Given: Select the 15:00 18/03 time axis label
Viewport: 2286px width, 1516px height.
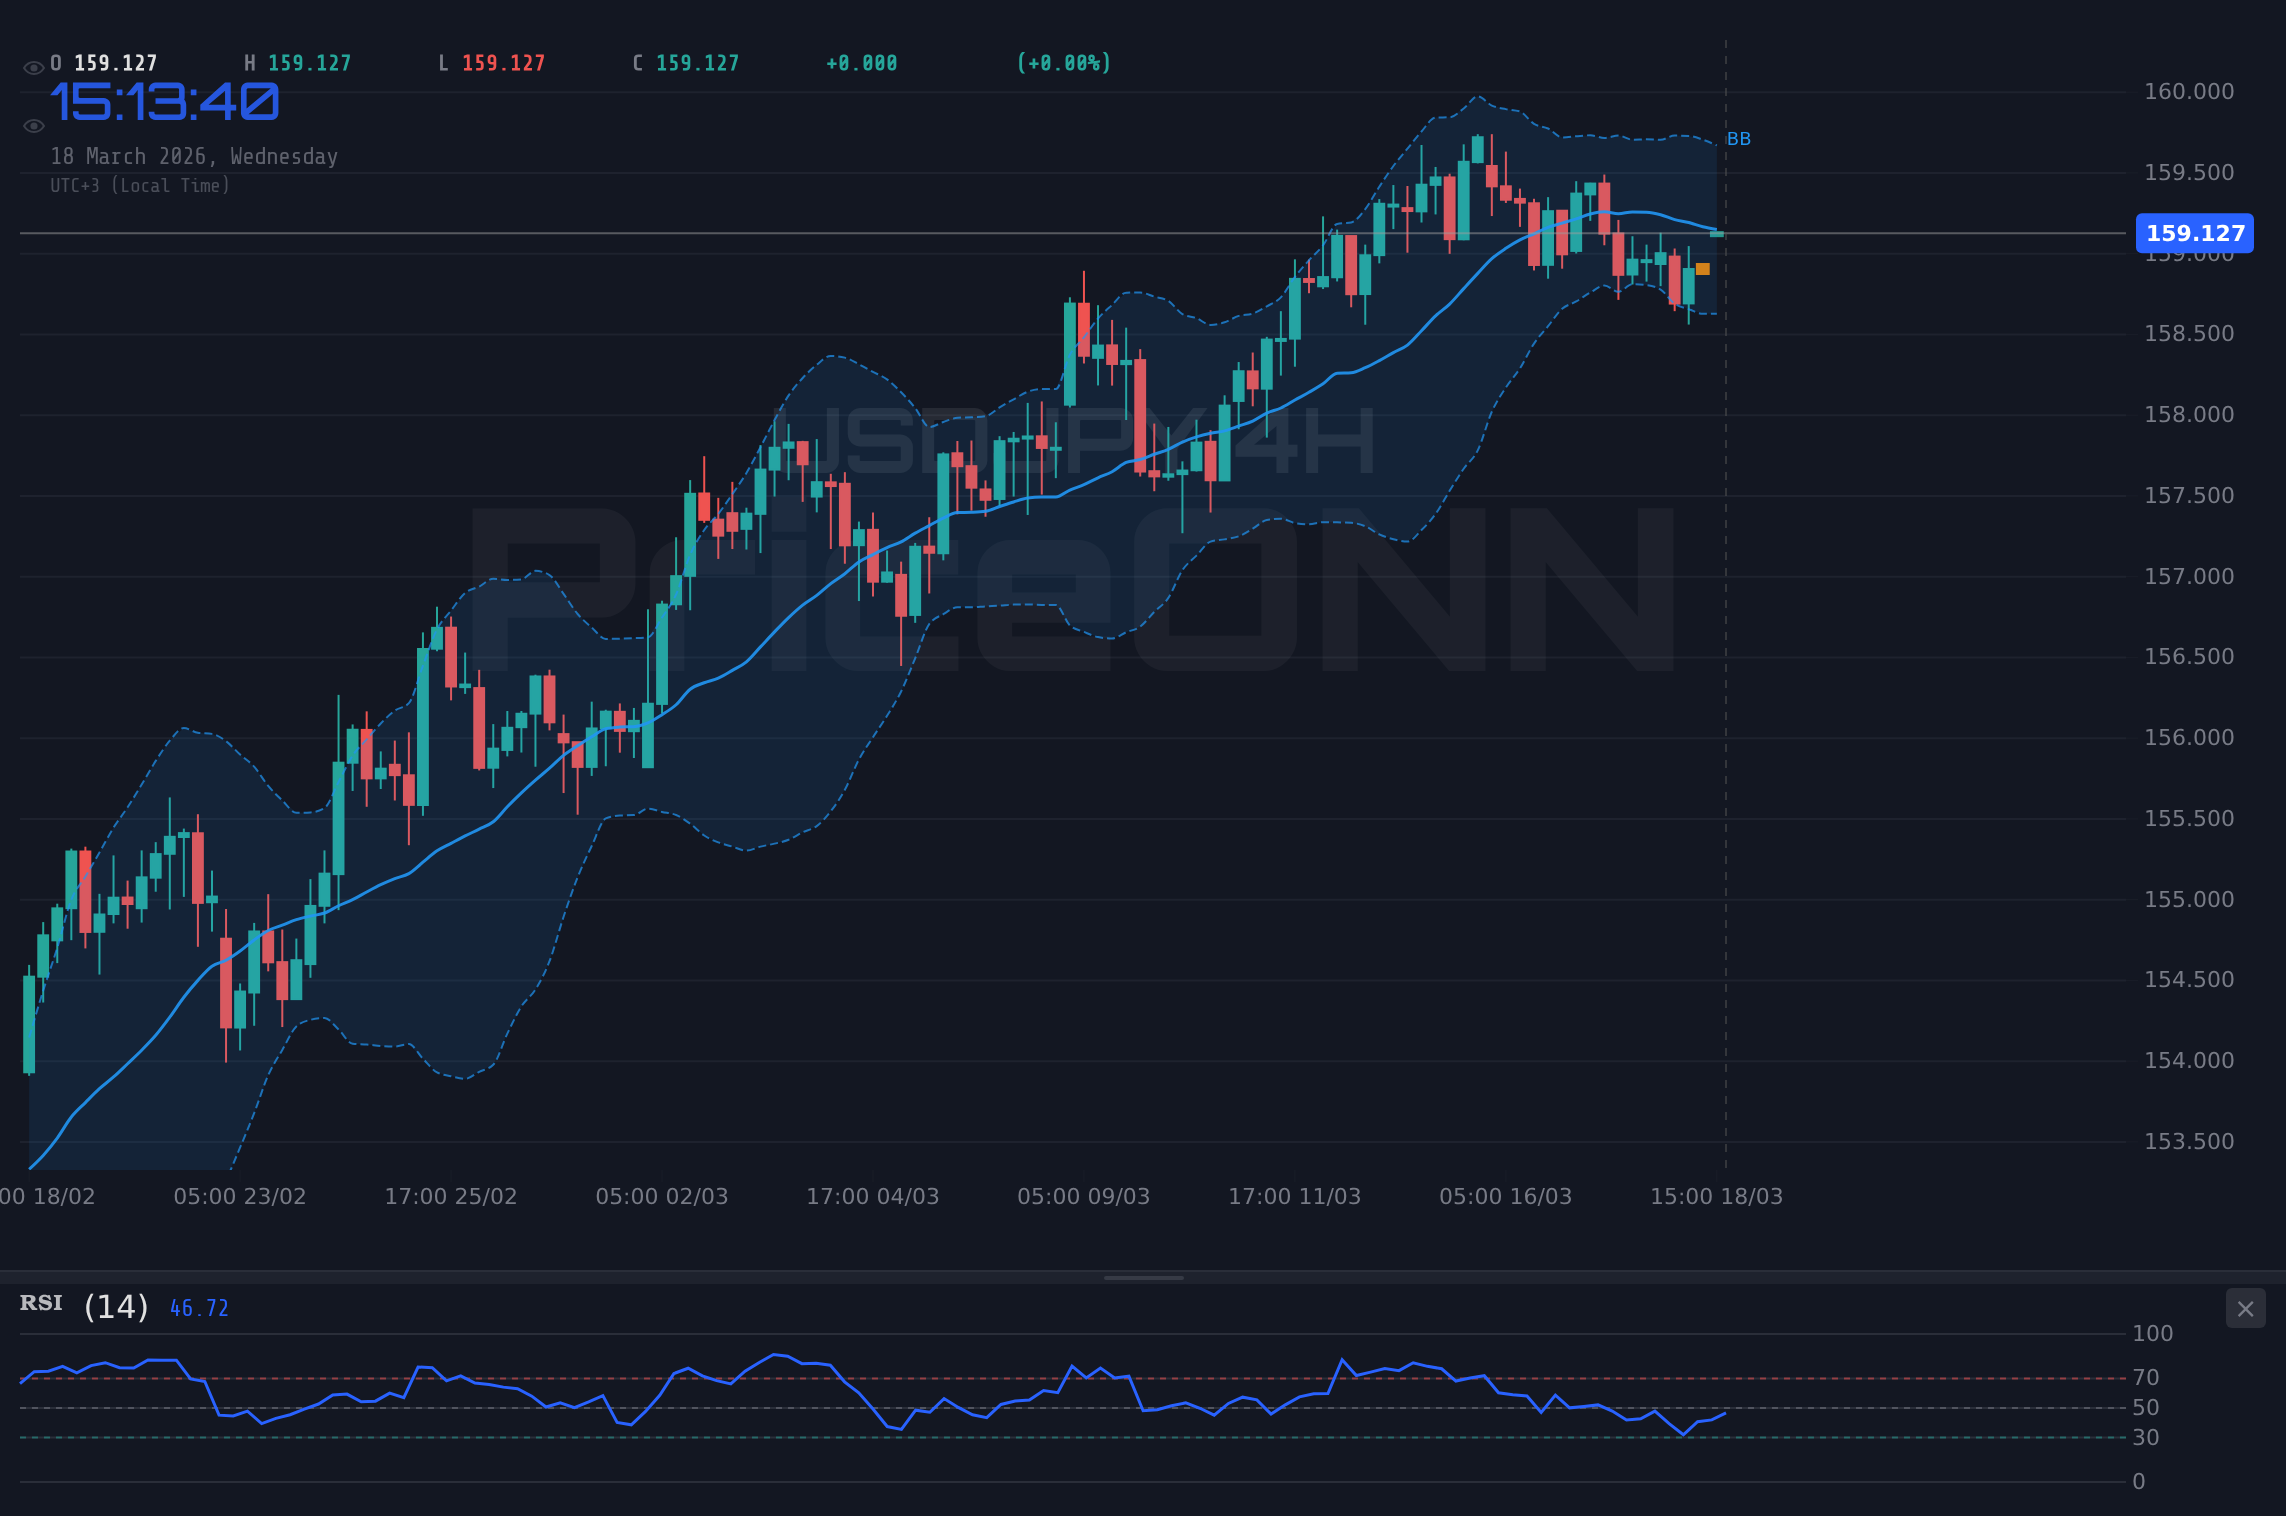Looking at the screenshot, I should (x=1717, y=1196).
